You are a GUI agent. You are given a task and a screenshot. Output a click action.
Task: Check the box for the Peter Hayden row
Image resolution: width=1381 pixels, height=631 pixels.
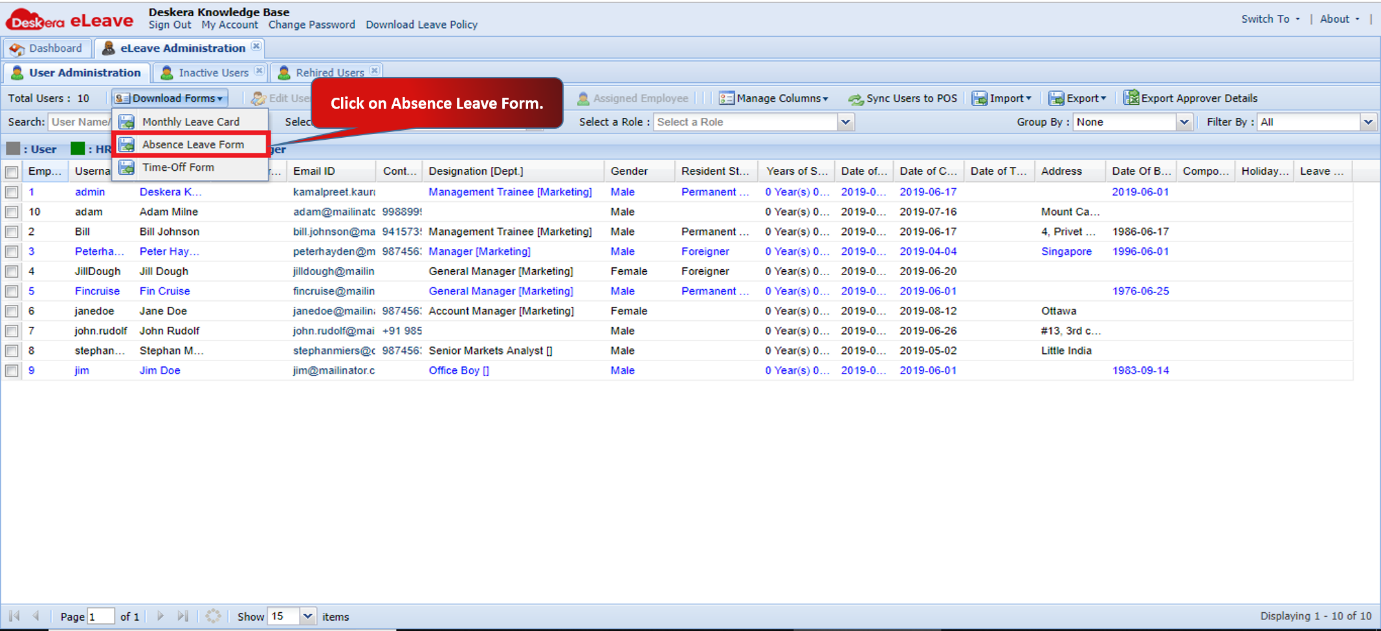click(x=12, y=252)
